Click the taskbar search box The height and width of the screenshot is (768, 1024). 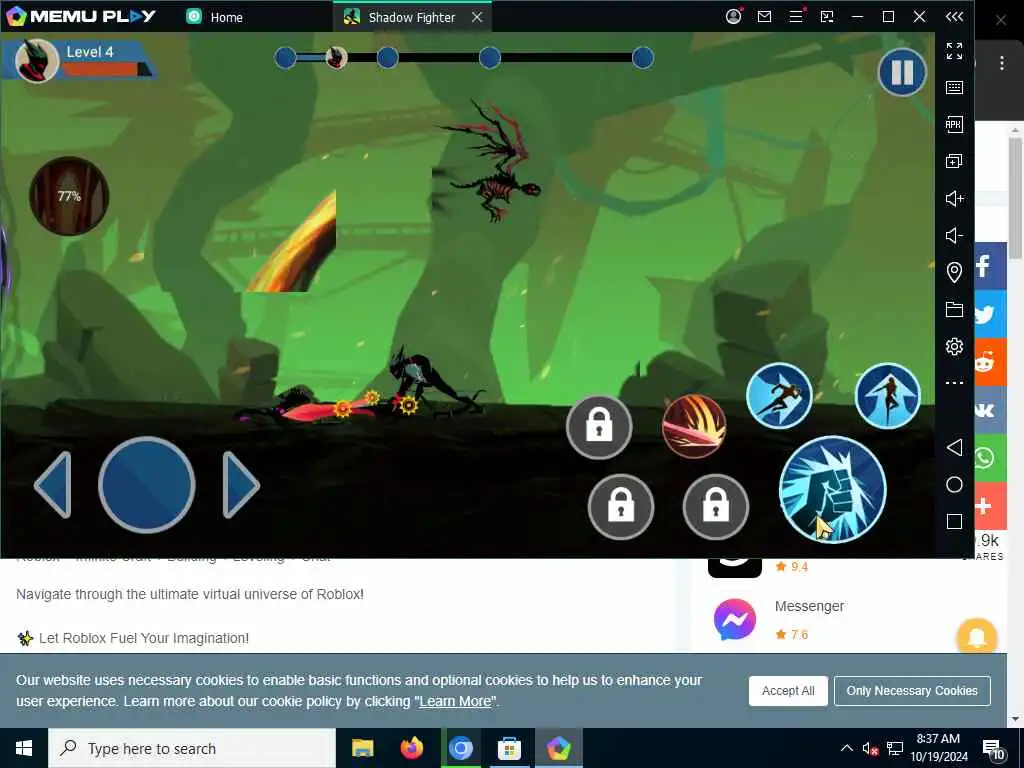coord(192,748)
